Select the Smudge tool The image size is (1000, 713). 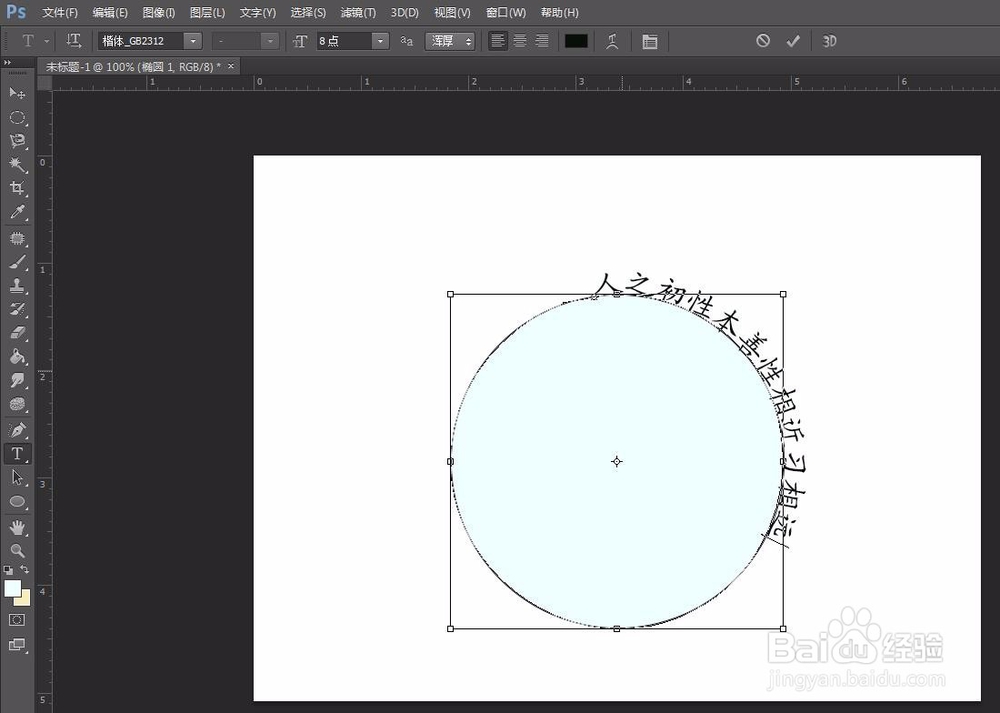[17, 381]
